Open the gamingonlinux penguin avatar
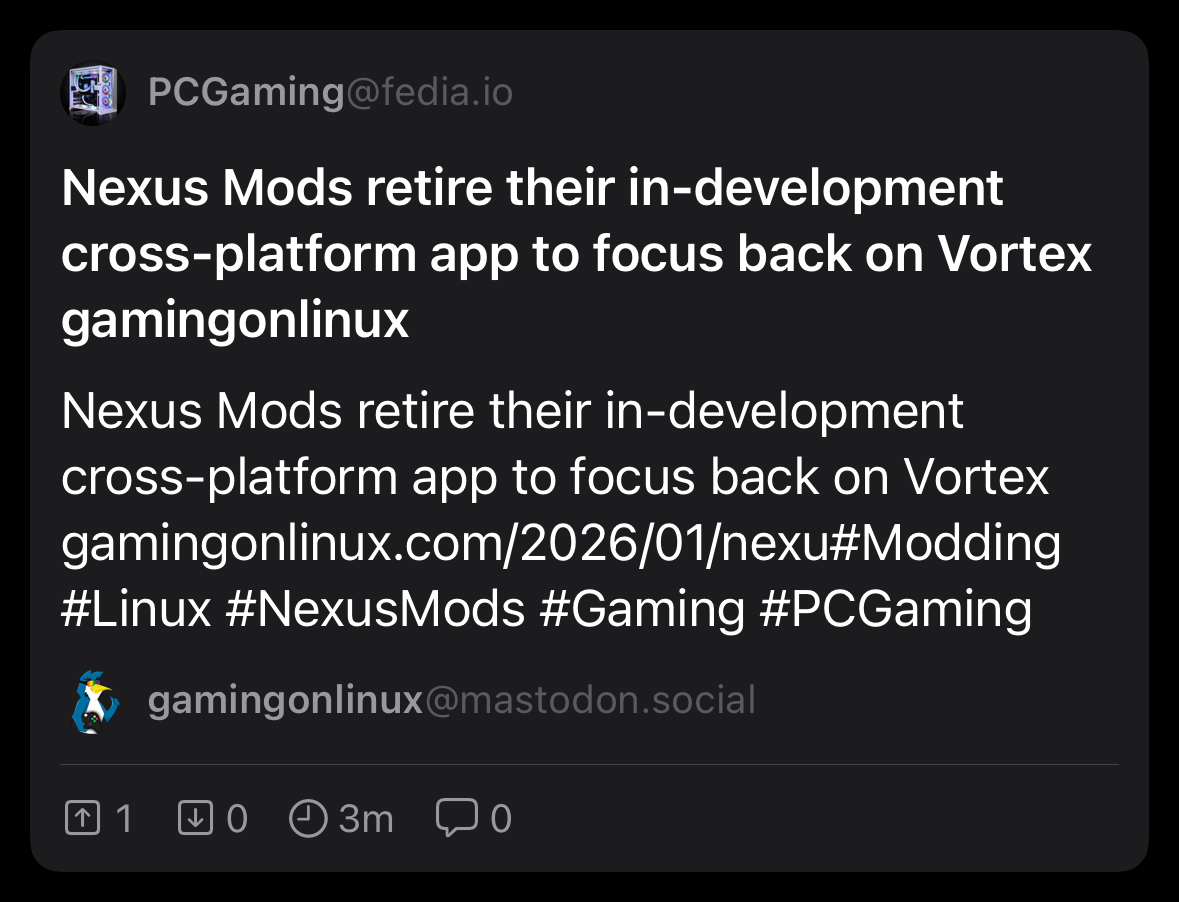 [95, 702]
